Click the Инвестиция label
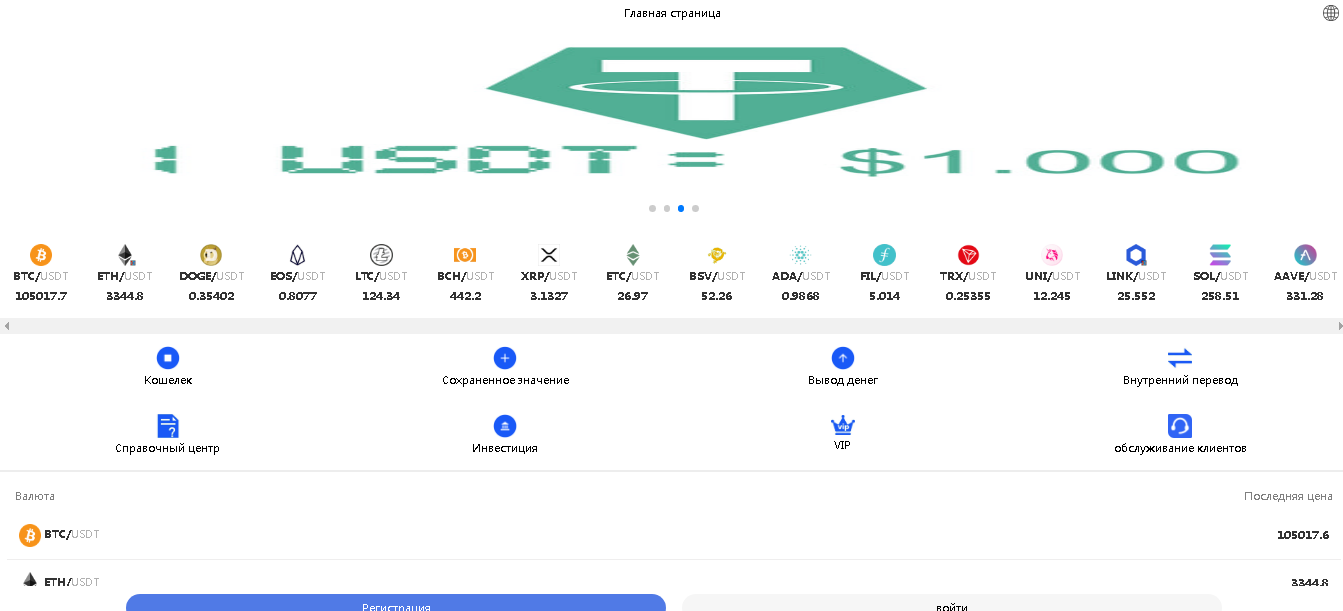Image resolution: width=1343 pixels, height=611 pixels. (x=505, y=448)
